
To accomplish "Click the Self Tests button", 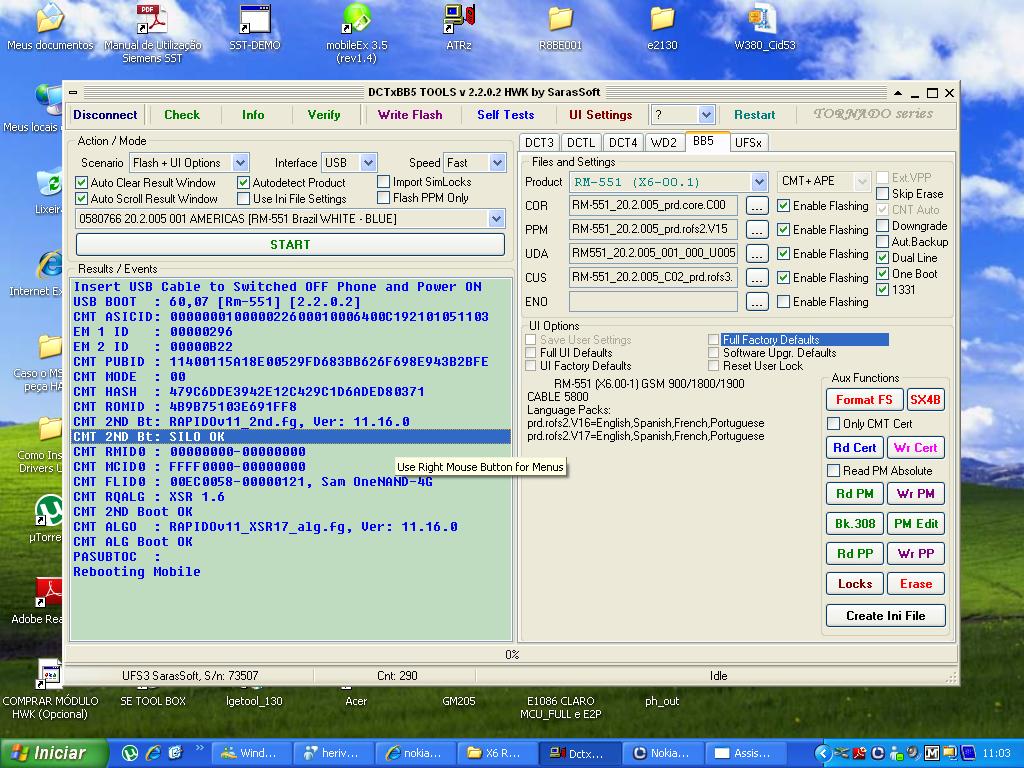I will pyautogui.click(x=505, y=115).
